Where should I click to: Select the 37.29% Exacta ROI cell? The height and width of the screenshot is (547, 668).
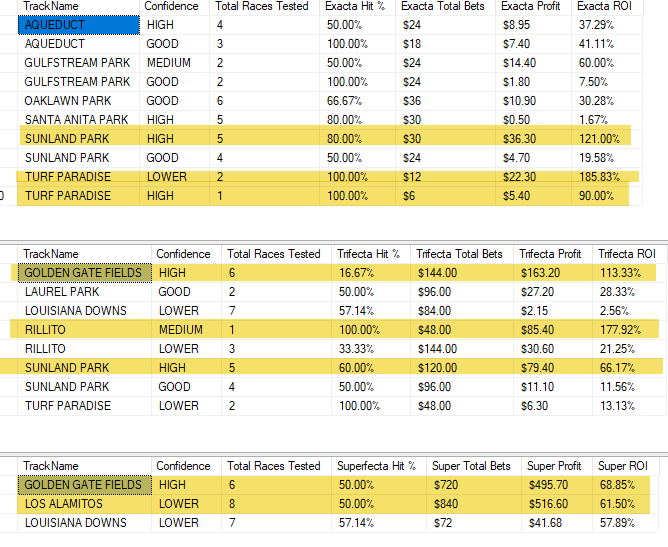pos(607,25)
